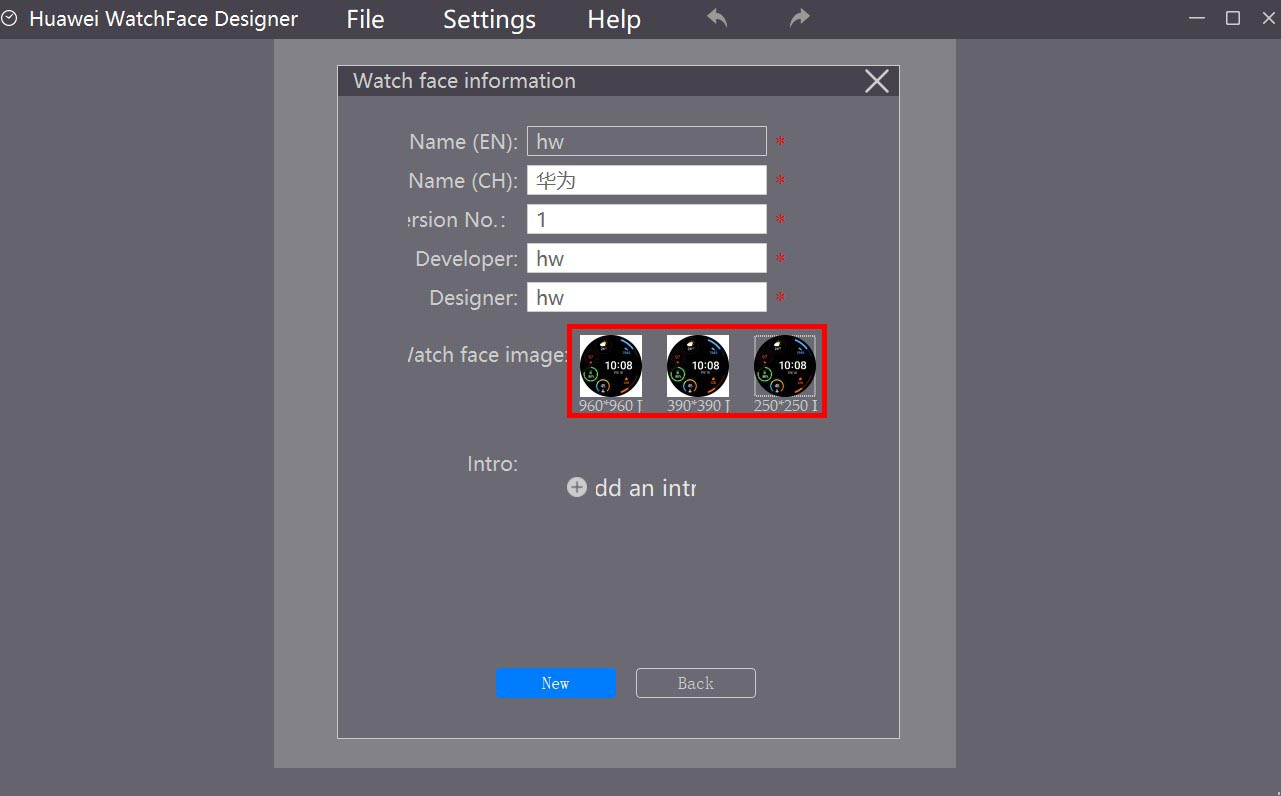
Task: Close the Watch face information dialog
Action: click(877, 81)
